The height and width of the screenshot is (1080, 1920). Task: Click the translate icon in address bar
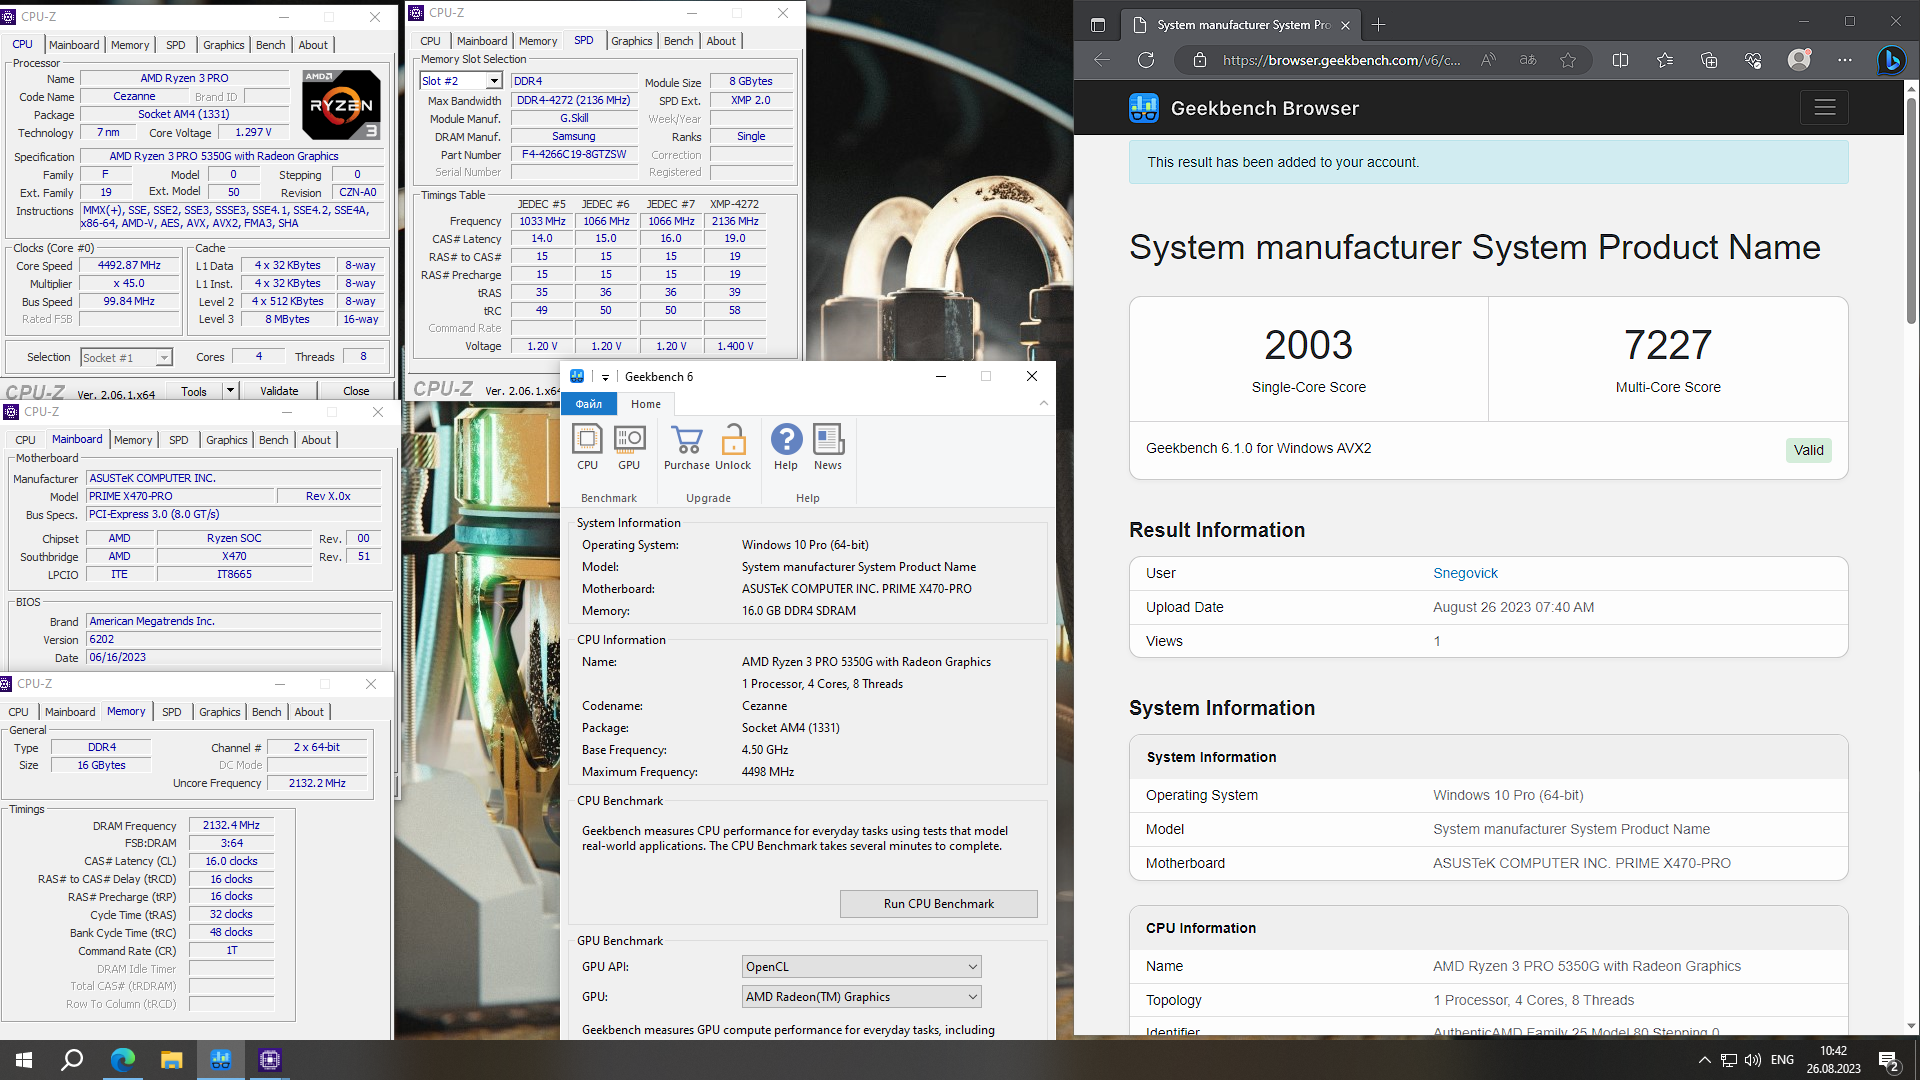tap(1528, 60)
